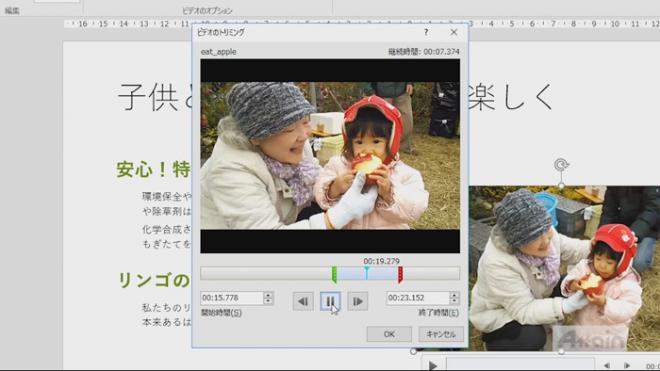Click the trim timeline track
The height and width of the screenshot is (371, 660).
pyautogui.click(x=330, y=274)
